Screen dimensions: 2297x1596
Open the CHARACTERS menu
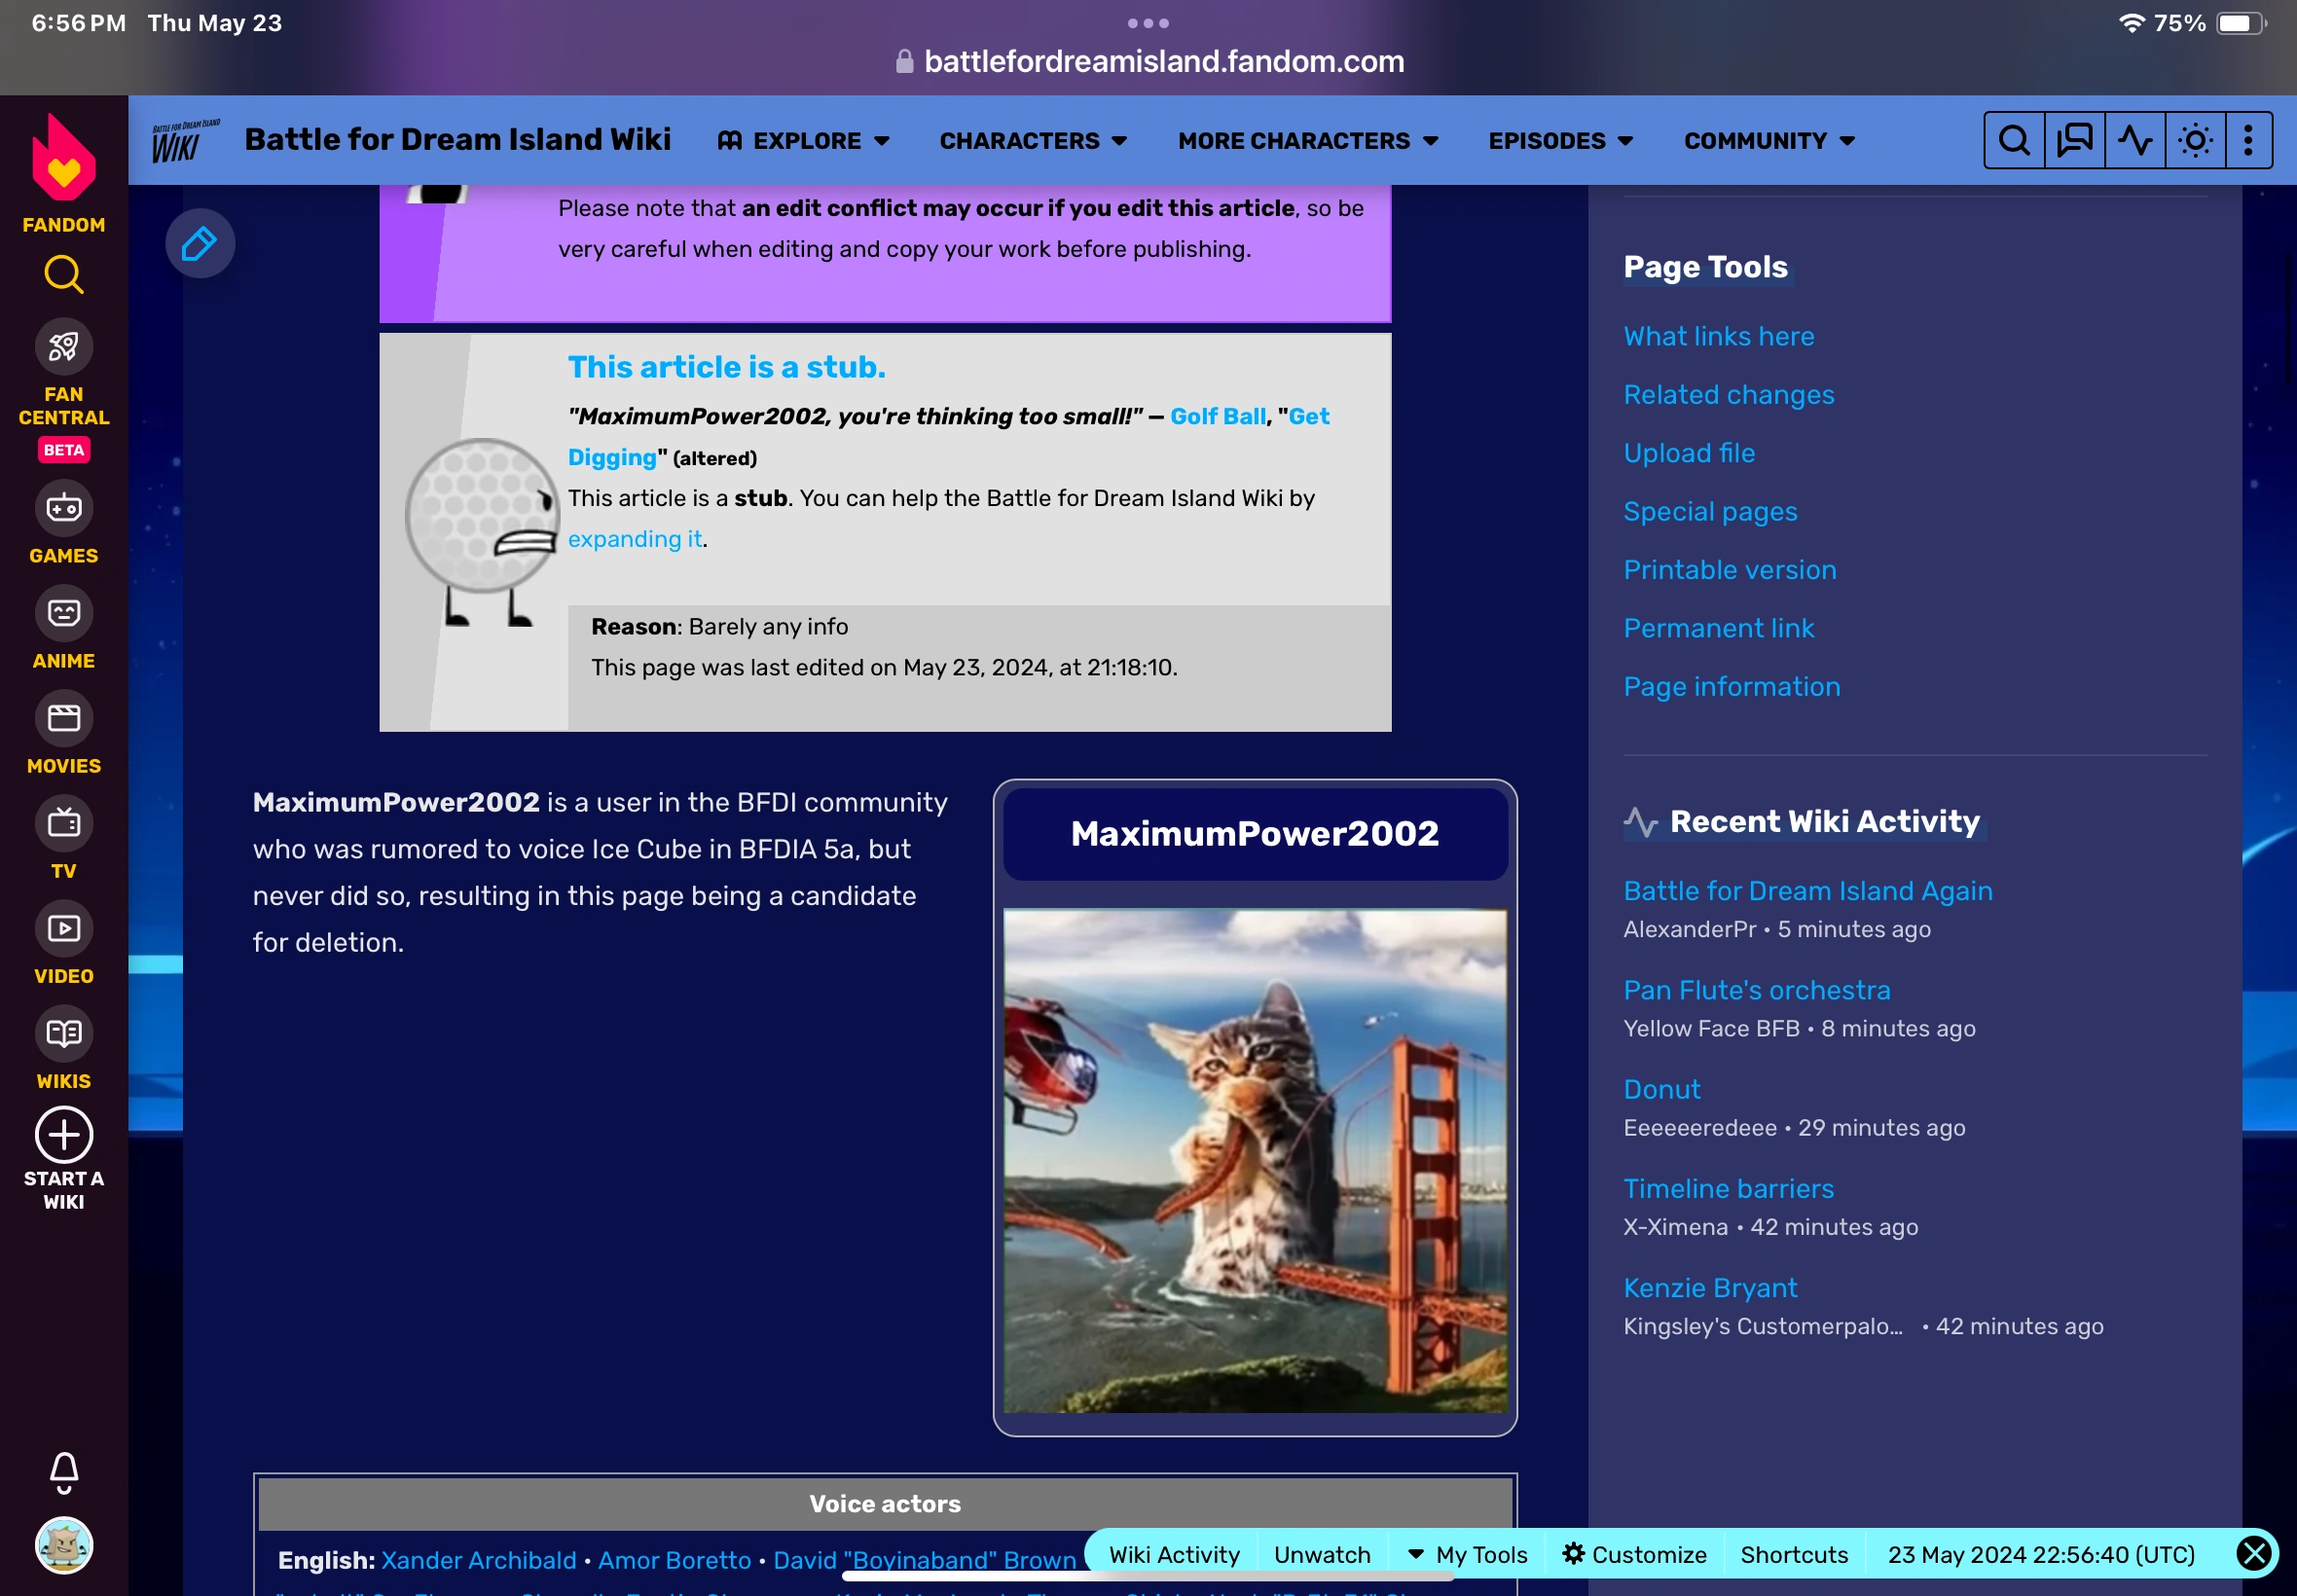click(1032, 140)
